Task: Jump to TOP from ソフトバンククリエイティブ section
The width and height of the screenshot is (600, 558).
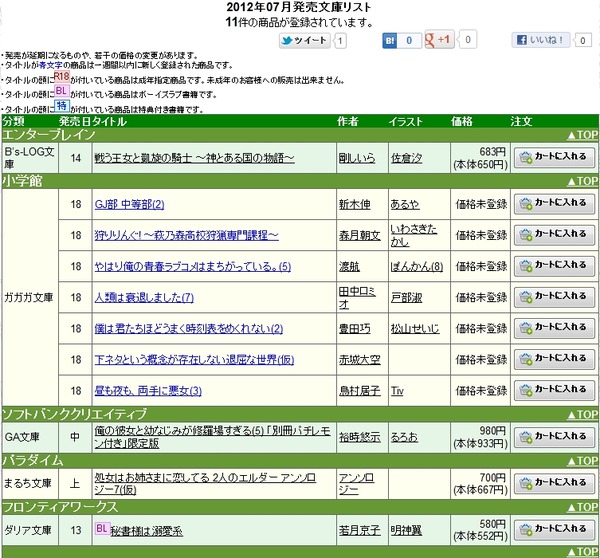Action: coord(582,414)
